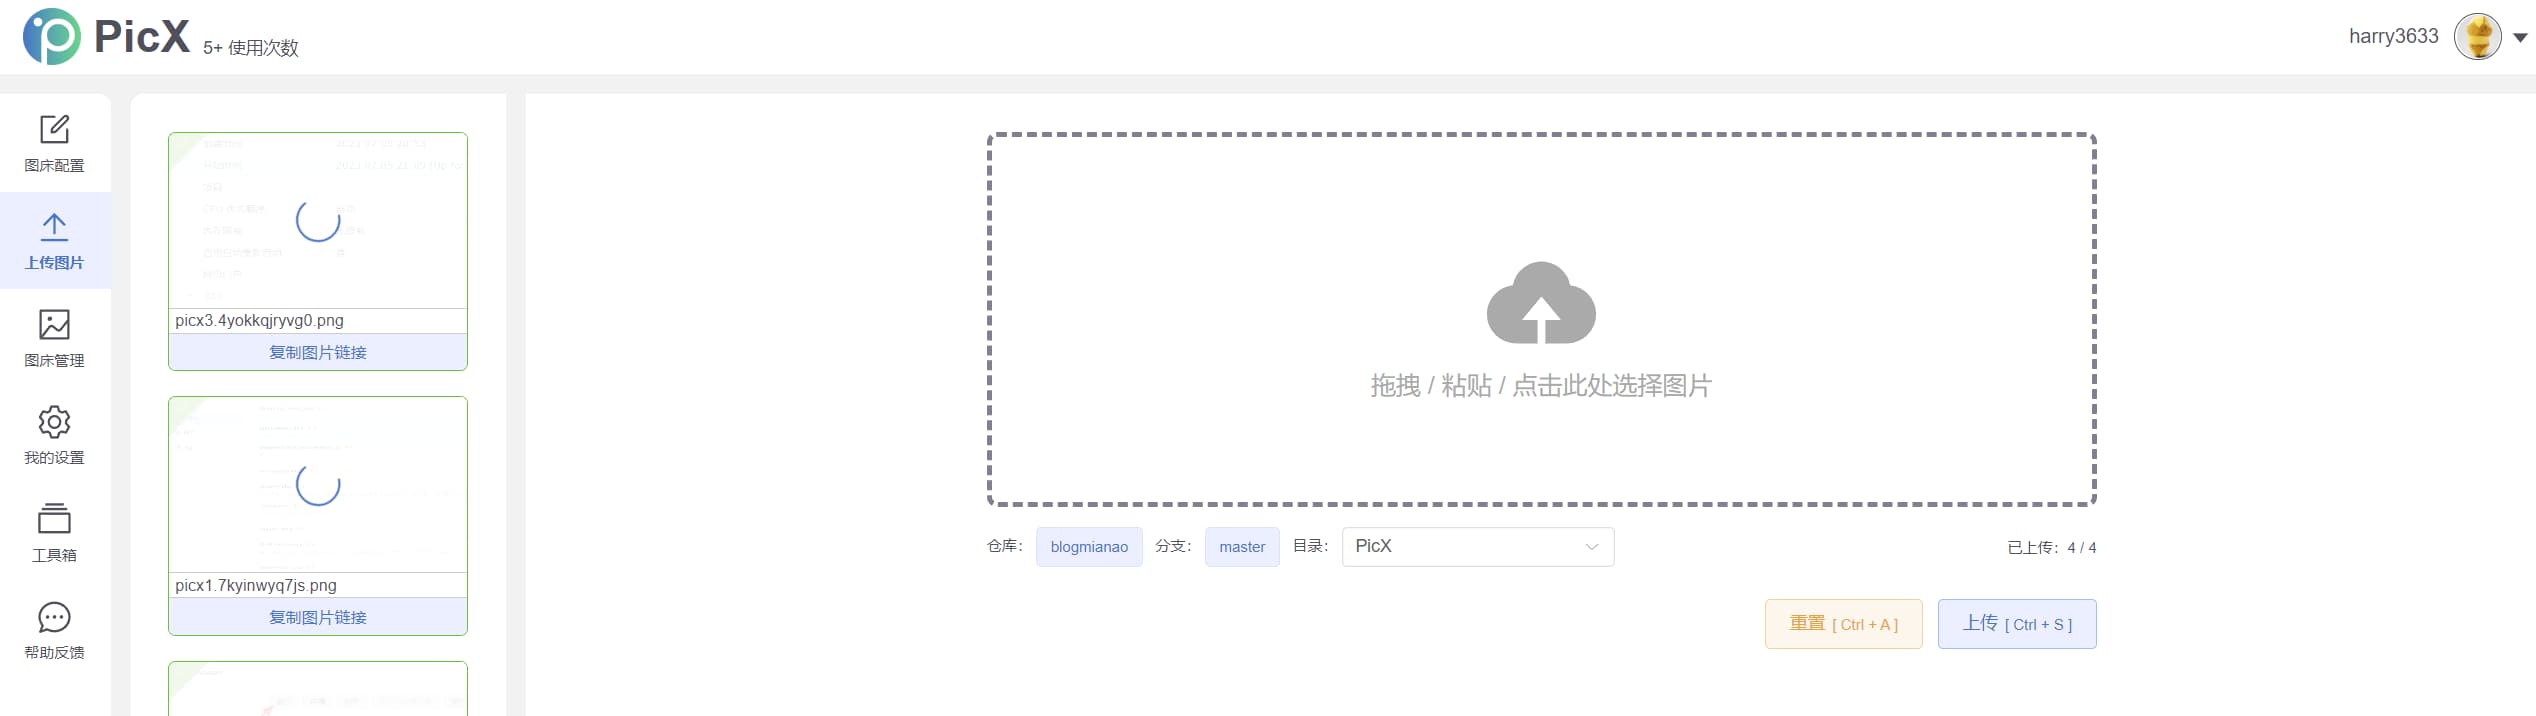Open 工具箱 toolbox icon
This screenshot has height=716, width=2536.
point(54,519)
